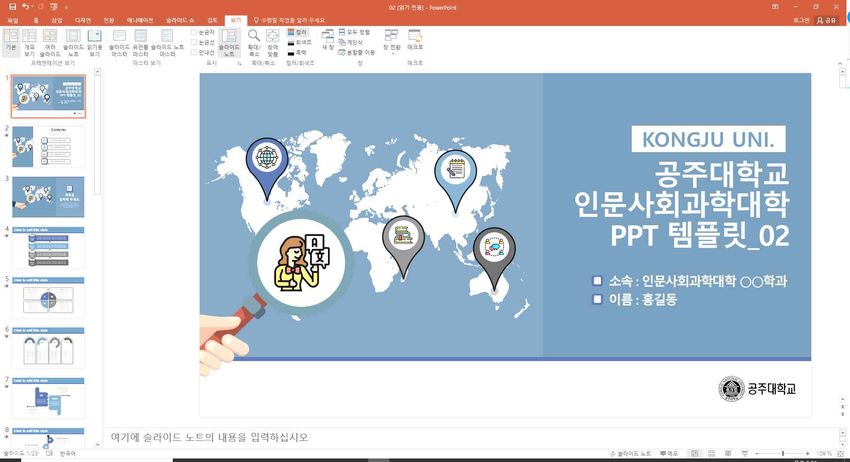Screen dimensions: 850x462
Task: Click zoom in plus button
Action: click(807, 453)
